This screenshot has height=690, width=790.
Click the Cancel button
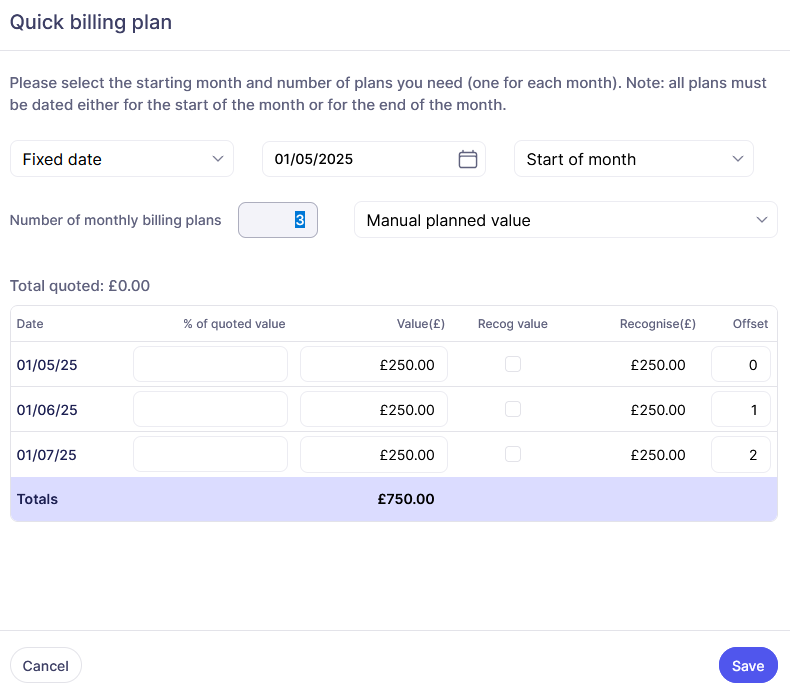46,666
